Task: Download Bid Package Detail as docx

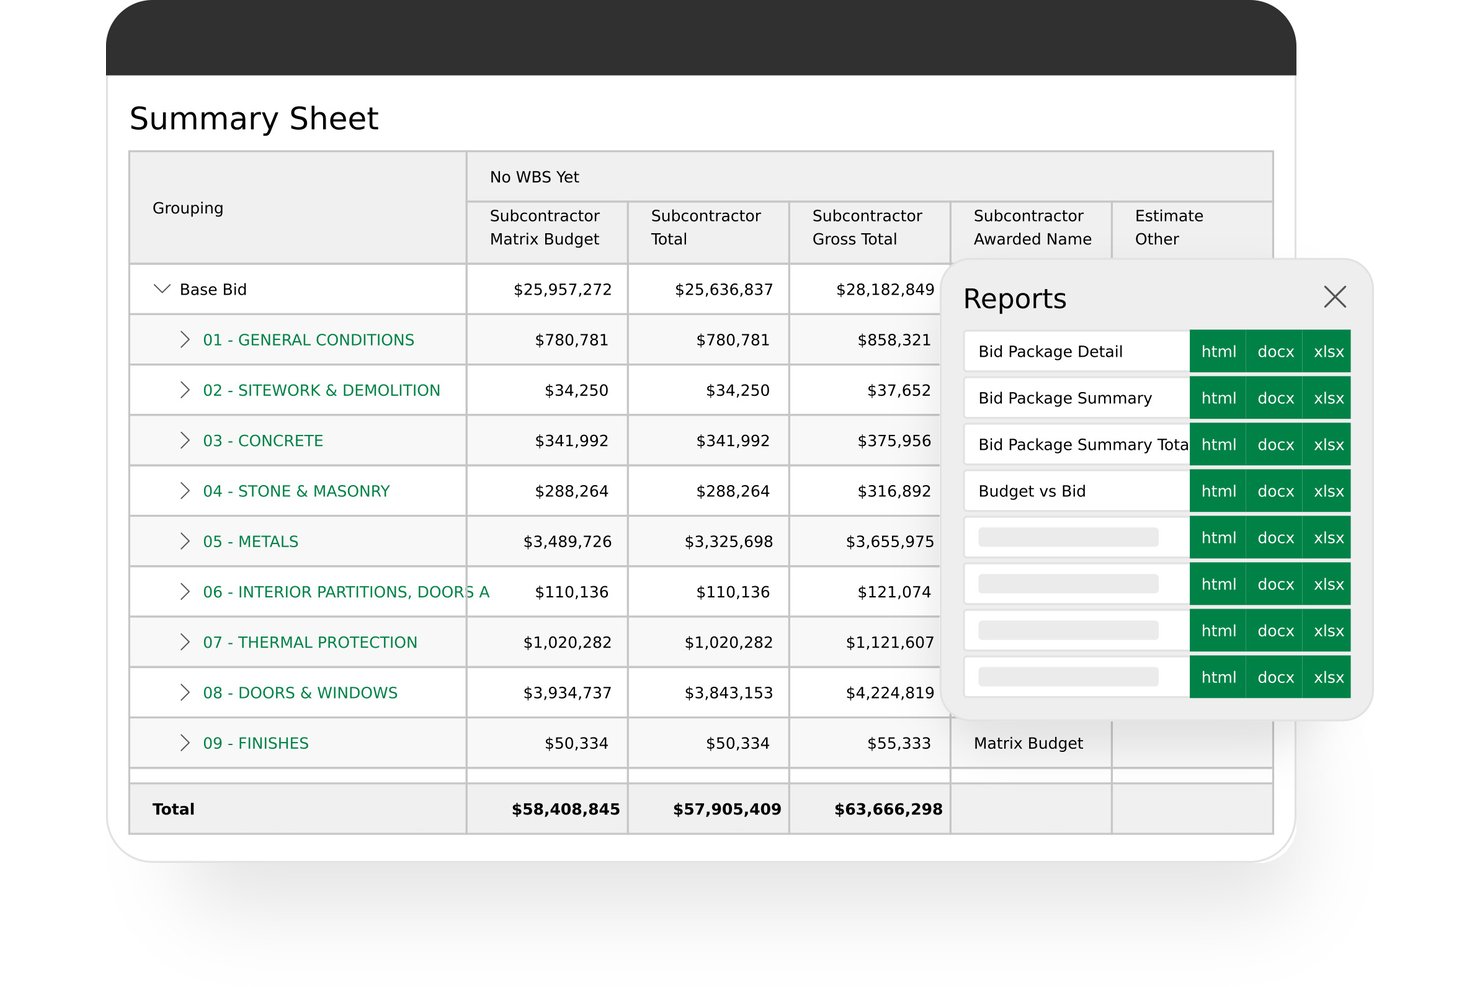Action: [1275, 351]
